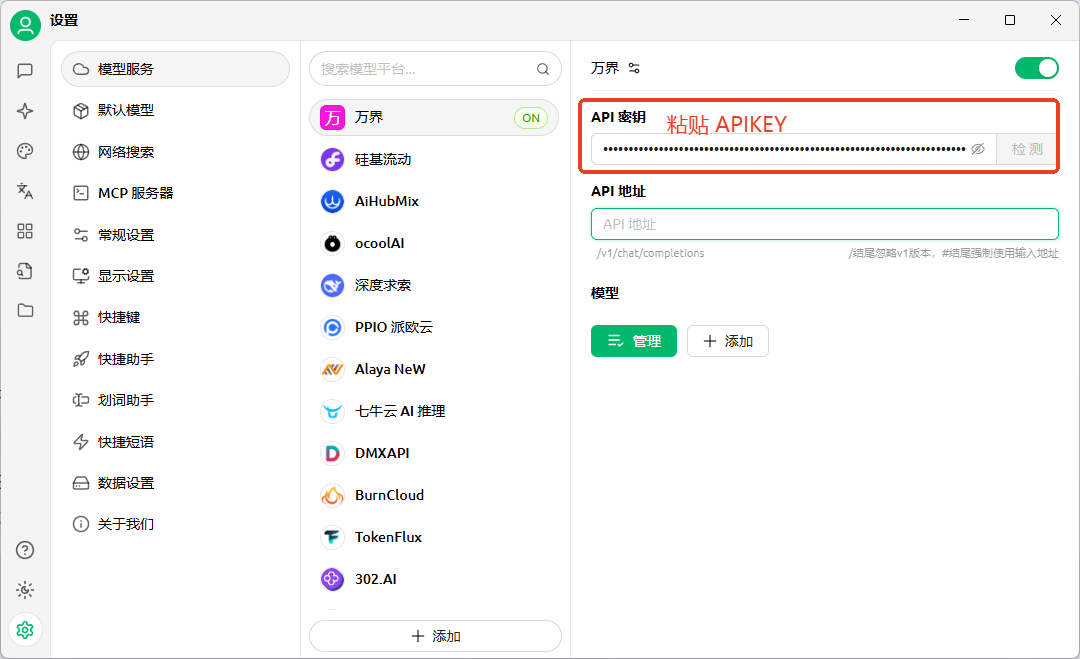Image resolution: width=1080 pixels, height=659 pixels.
Task: Open 常规设置 page
Action: [176, 235]
